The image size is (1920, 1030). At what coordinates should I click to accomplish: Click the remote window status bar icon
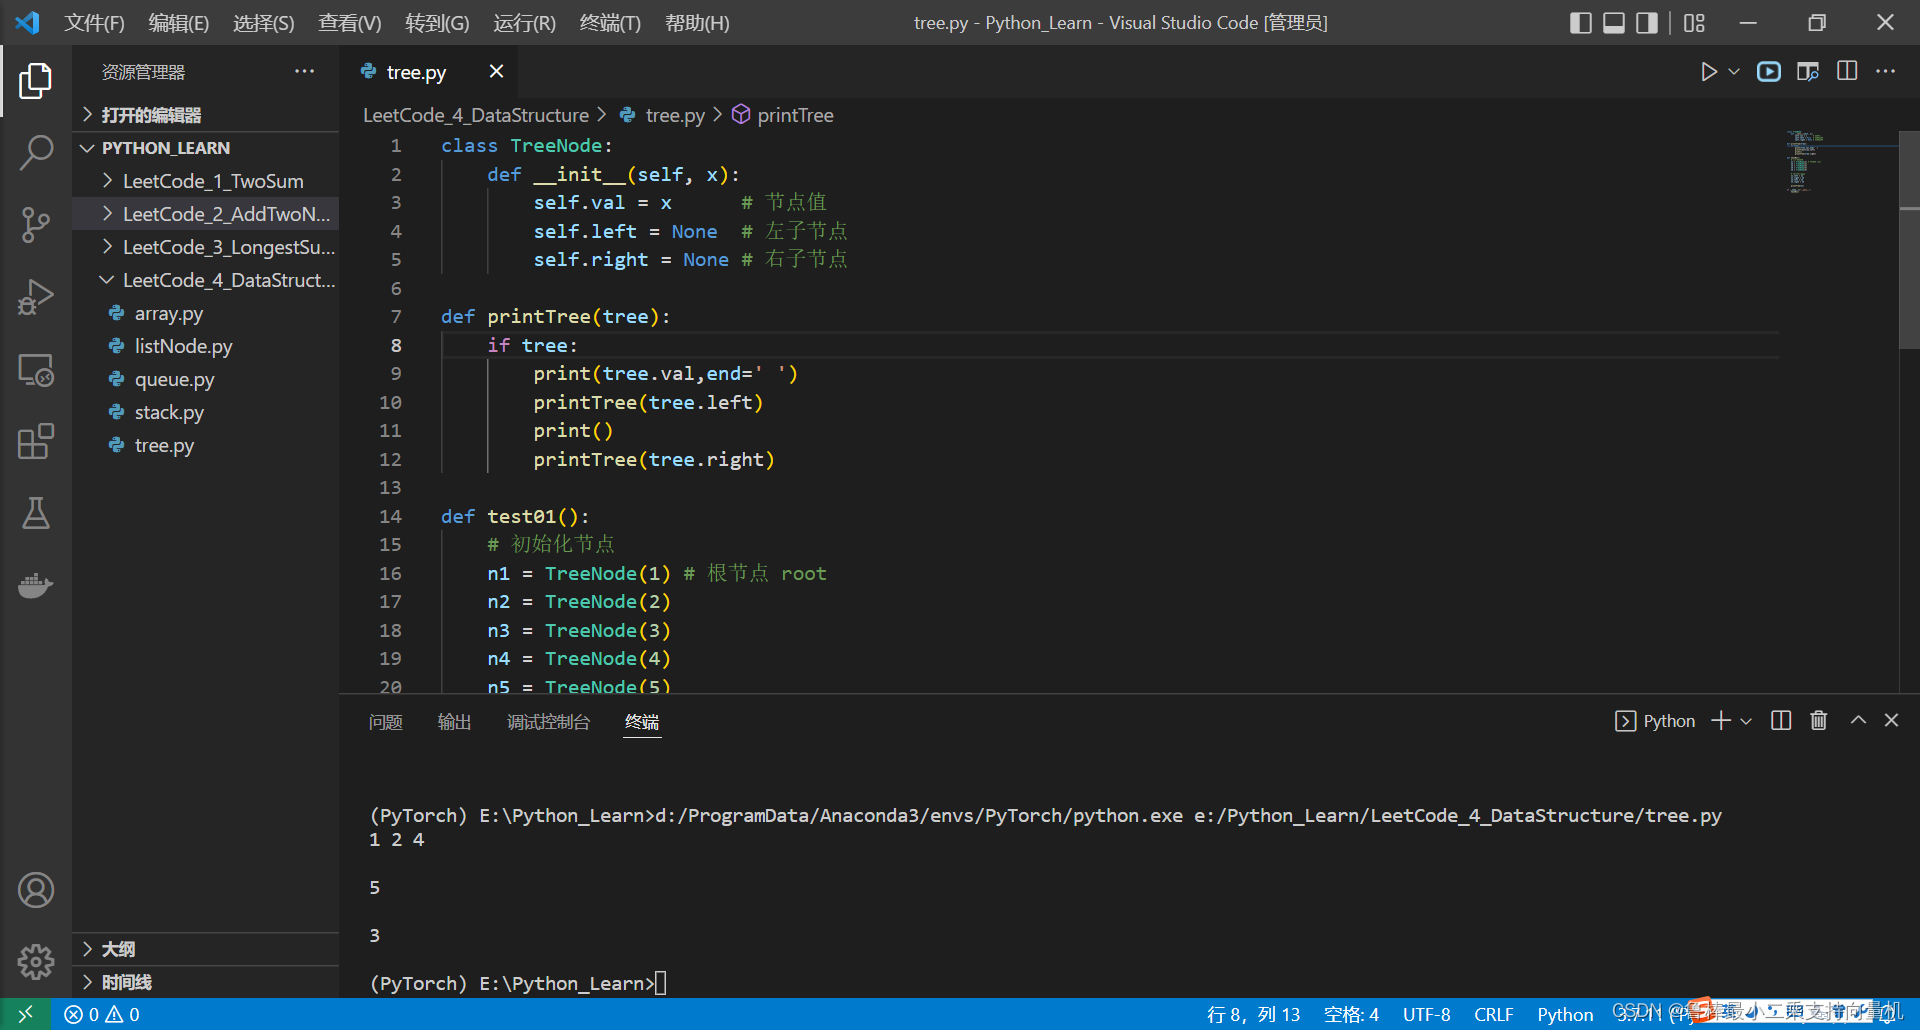pyautogui.click(x=26, y=1014)
